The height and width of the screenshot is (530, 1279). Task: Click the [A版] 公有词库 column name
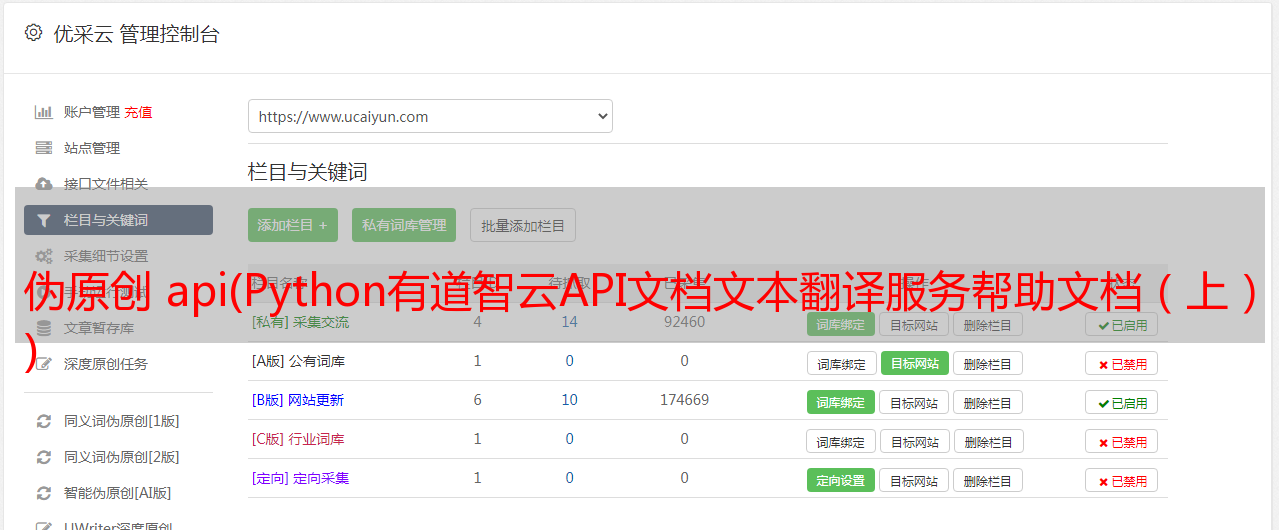click(298, 361)
